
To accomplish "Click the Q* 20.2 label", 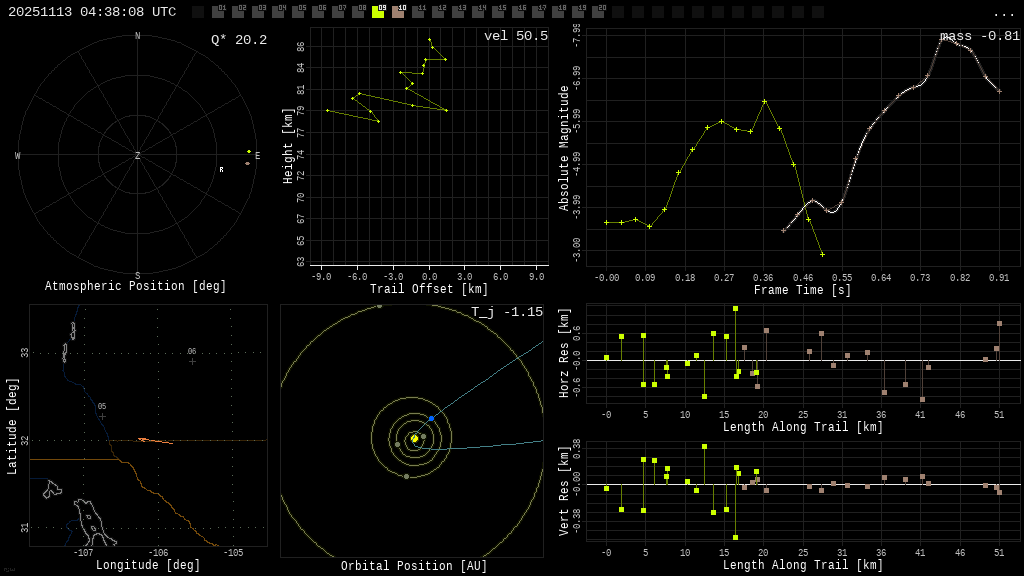I will point(239,40).
